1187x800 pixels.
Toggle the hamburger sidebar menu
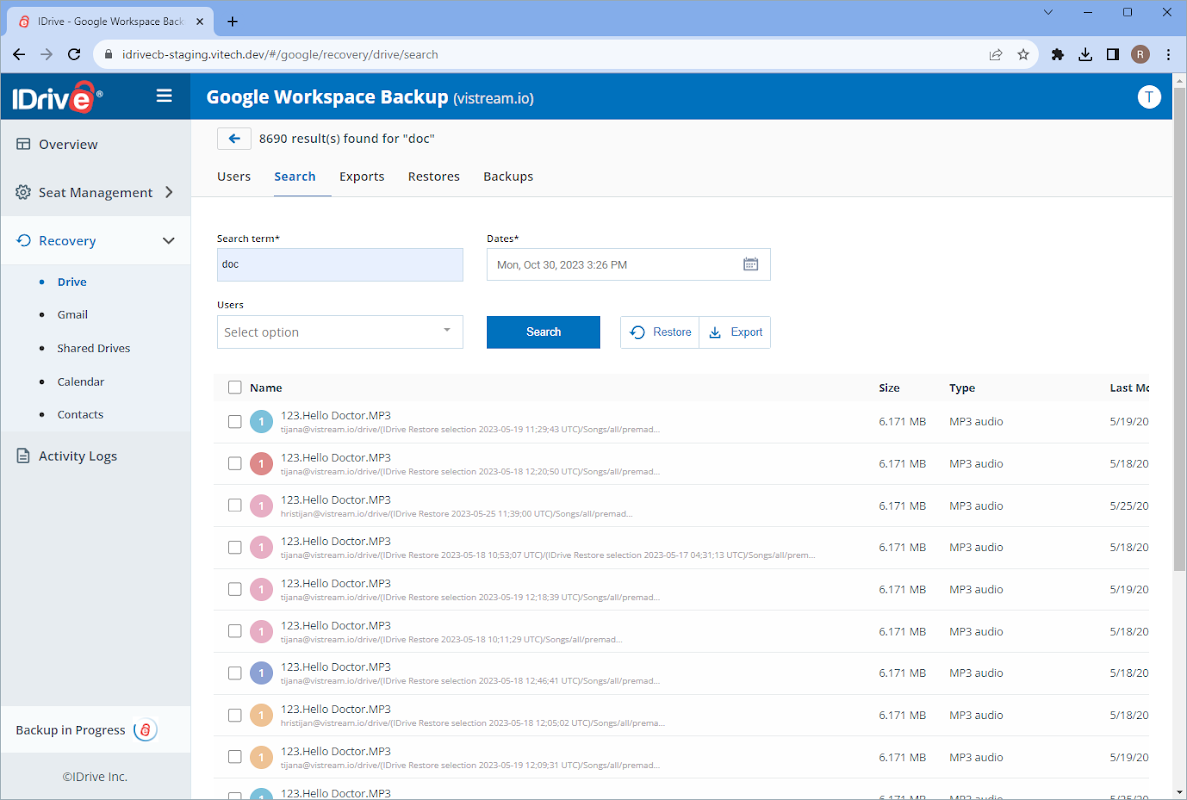coord(164,96)
